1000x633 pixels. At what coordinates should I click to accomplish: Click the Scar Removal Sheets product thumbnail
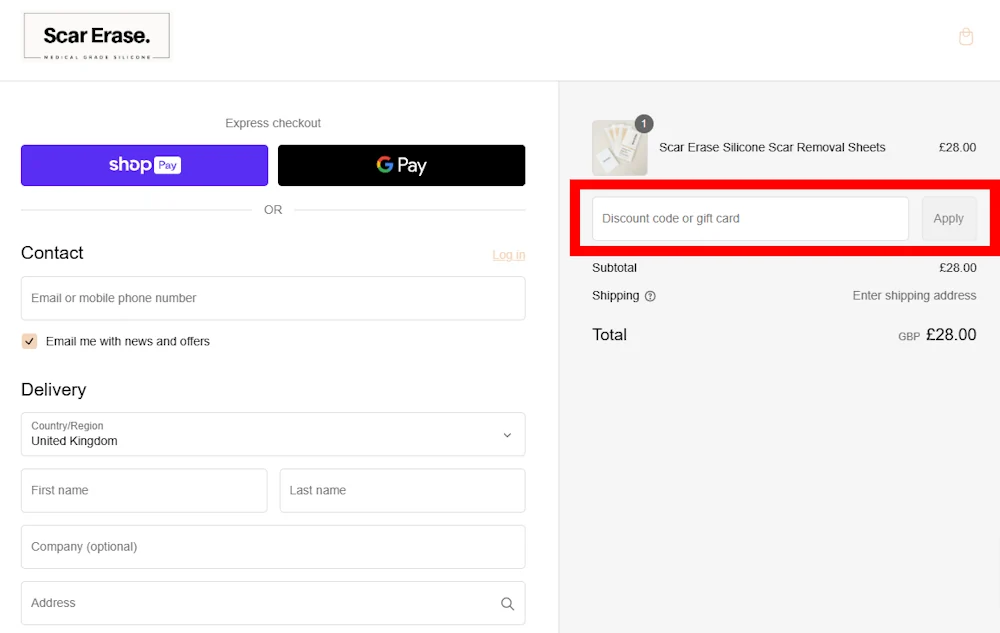[x=619, y=148]
